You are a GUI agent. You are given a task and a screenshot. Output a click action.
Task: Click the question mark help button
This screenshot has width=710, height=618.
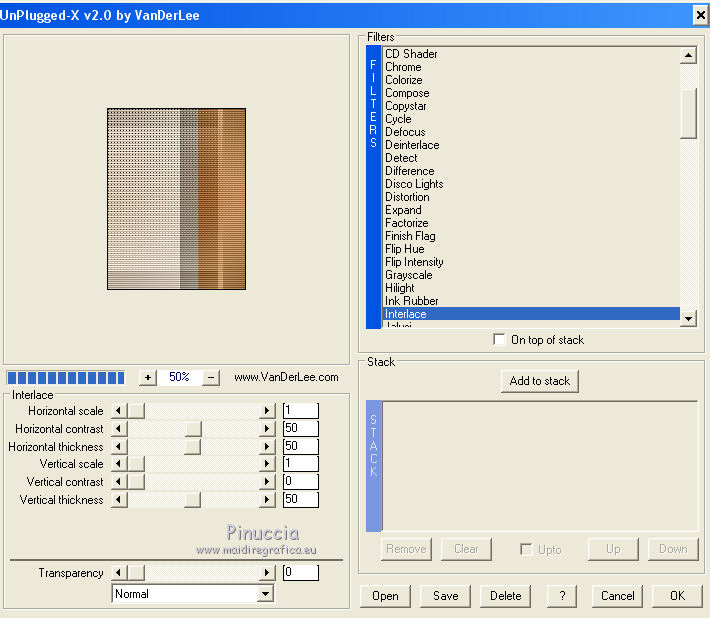tap(562, 596)
